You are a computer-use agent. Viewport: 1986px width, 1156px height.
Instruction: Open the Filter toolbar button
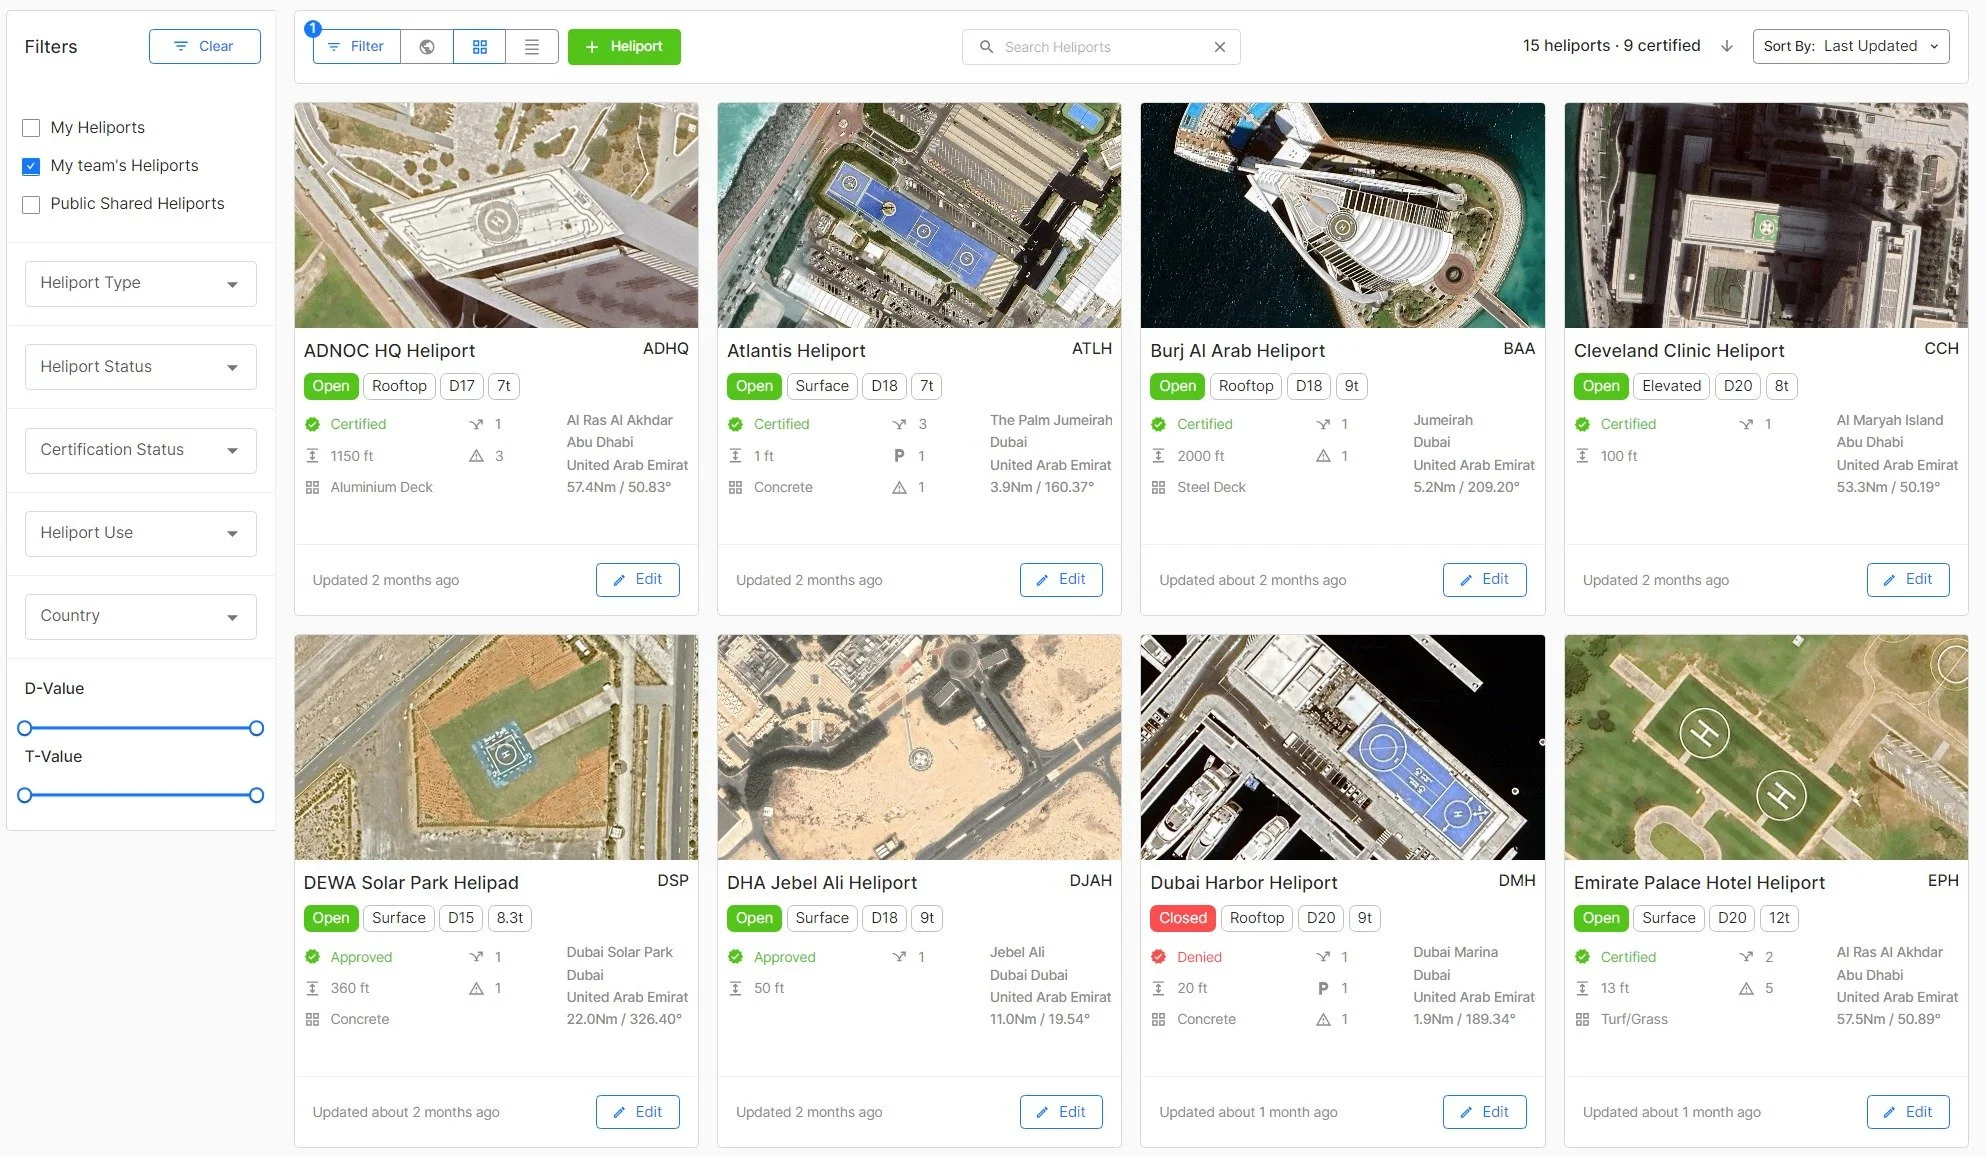(x=356, y=47)
